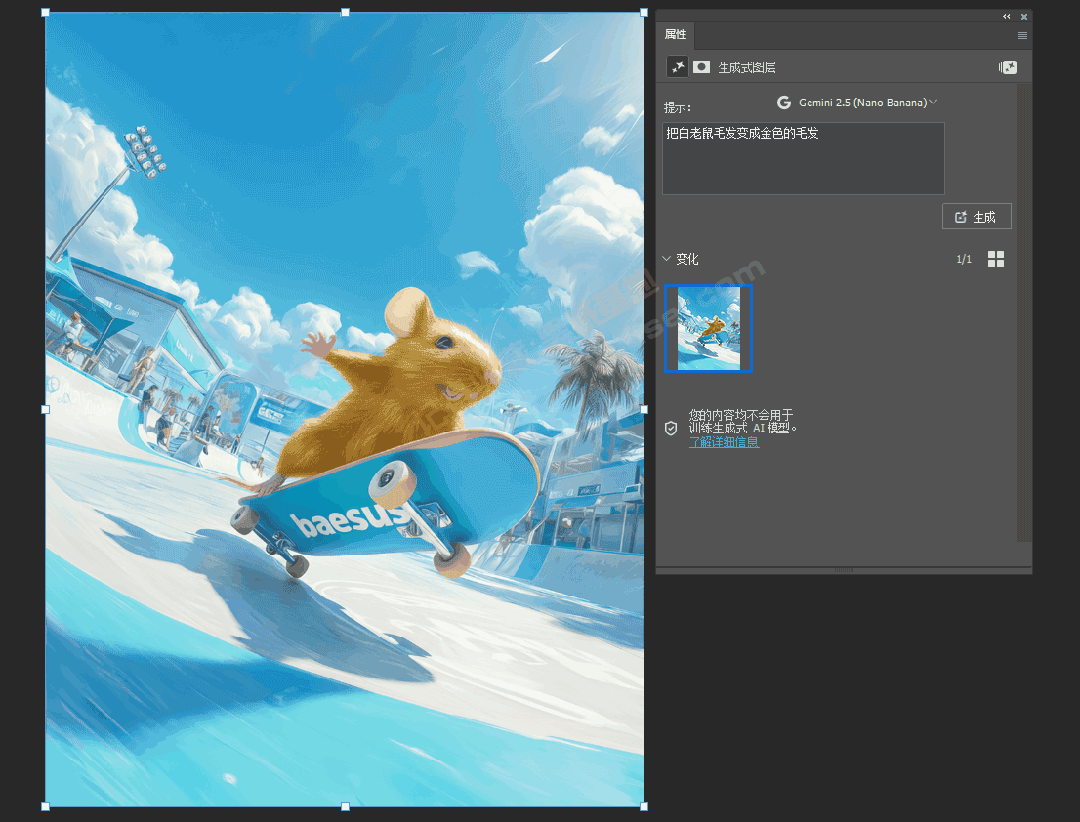Select the snowboarding mouse variation thumbnail

[x=708, y=329]
